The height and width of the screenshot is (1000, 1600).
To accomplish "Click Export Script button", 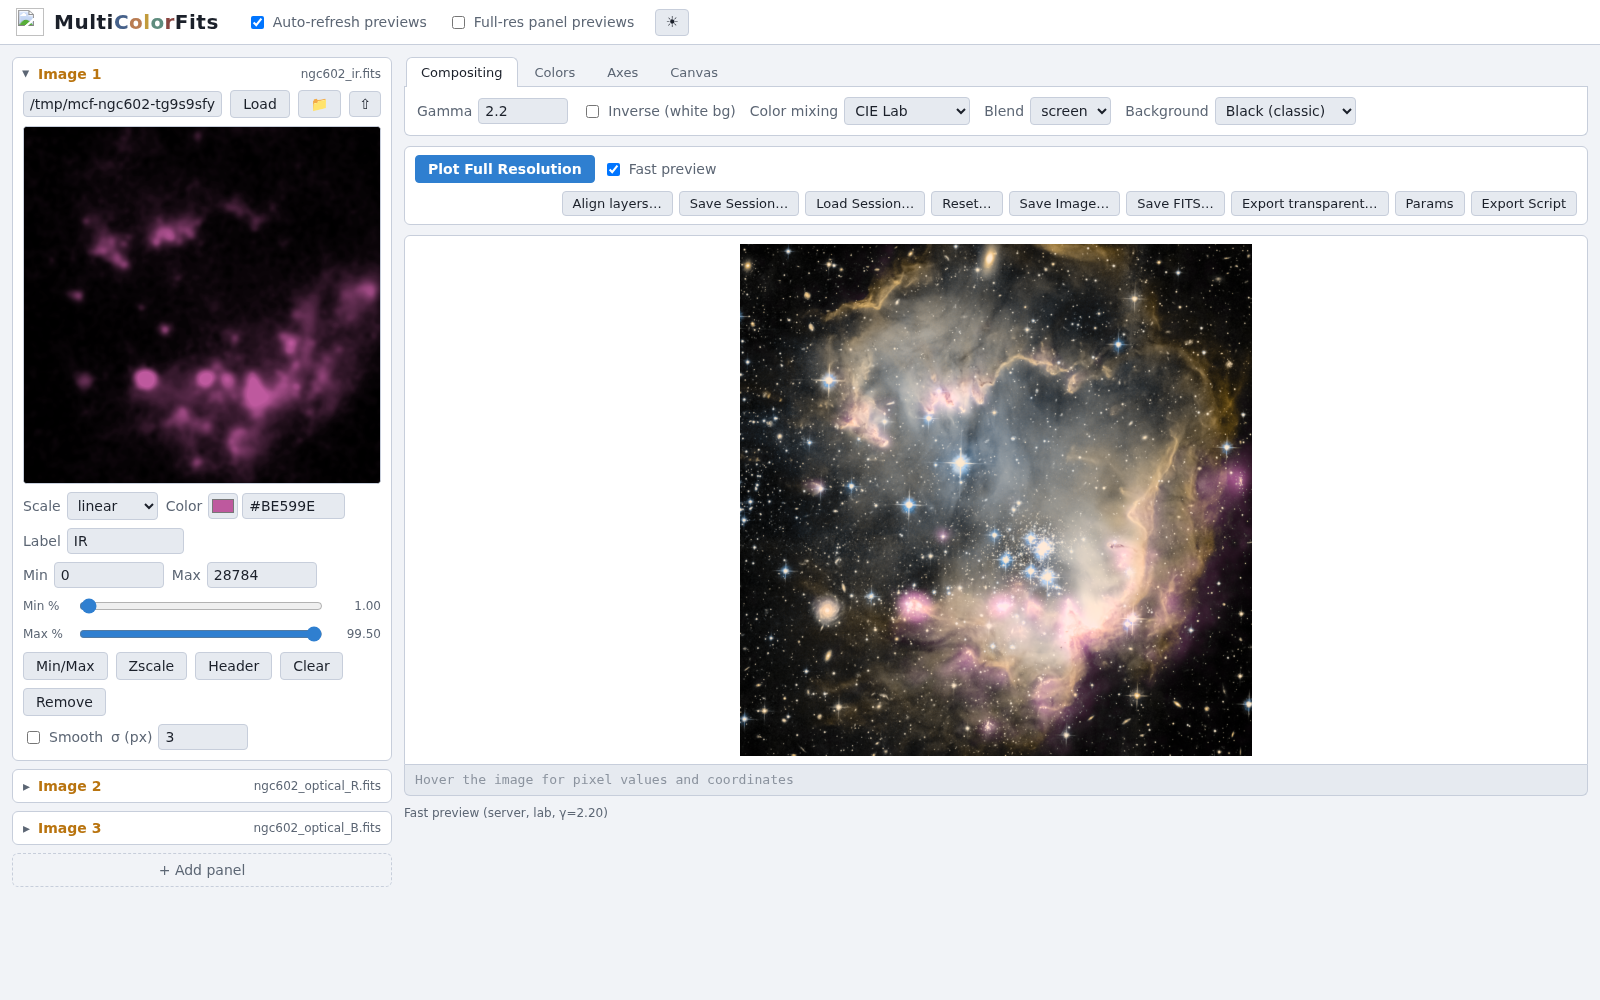I will pos(1524,203).
